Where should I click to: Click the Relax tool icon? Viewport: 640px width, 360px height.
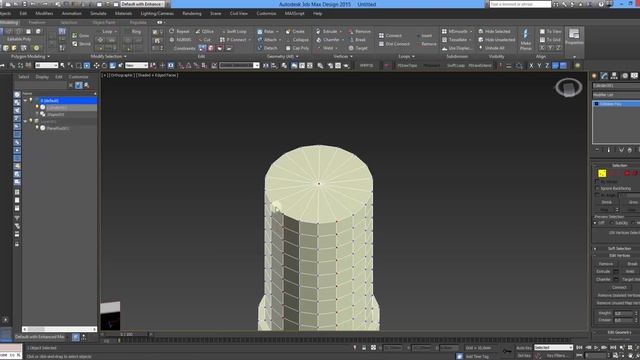pos(260,31)
